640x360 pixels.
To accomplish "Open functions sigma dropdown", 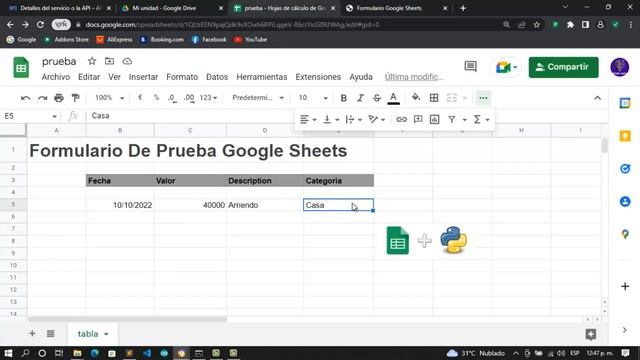I will [481, 119].
